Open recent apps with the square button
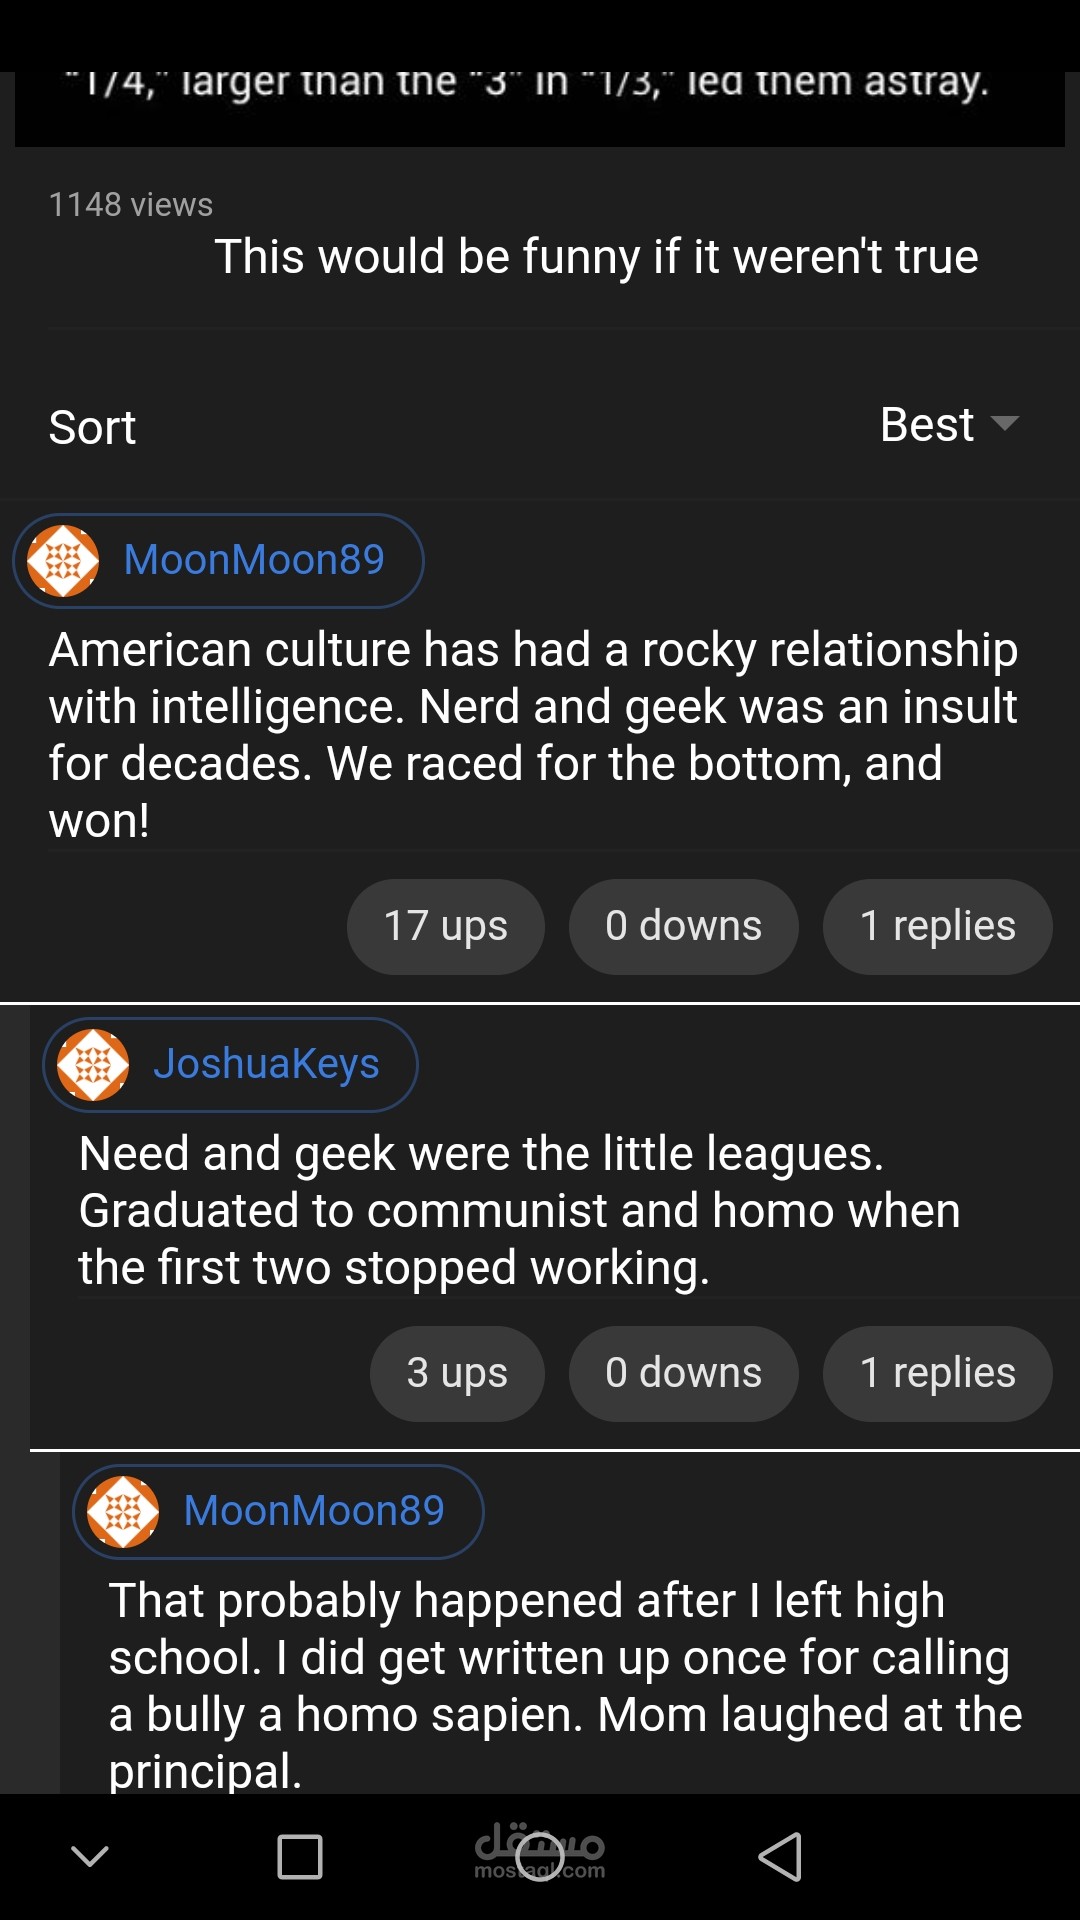Viewport: 1080px width, 1920px height. point(299,1857)
